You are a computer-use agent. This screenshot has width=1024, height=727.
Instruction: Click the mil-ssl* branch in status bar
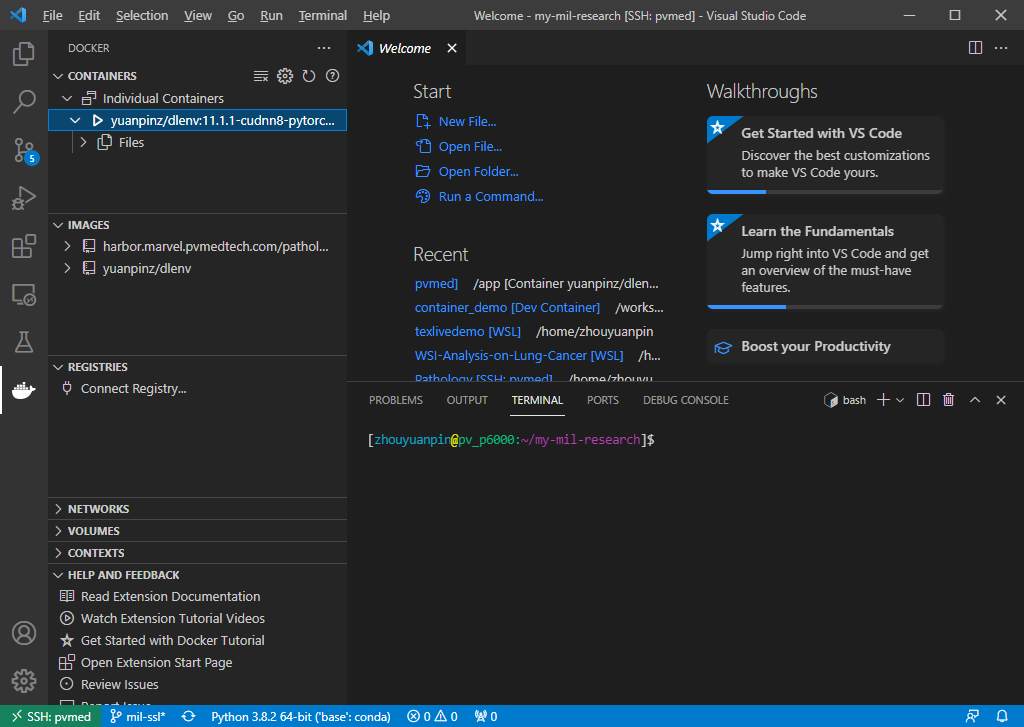[137, 717]
